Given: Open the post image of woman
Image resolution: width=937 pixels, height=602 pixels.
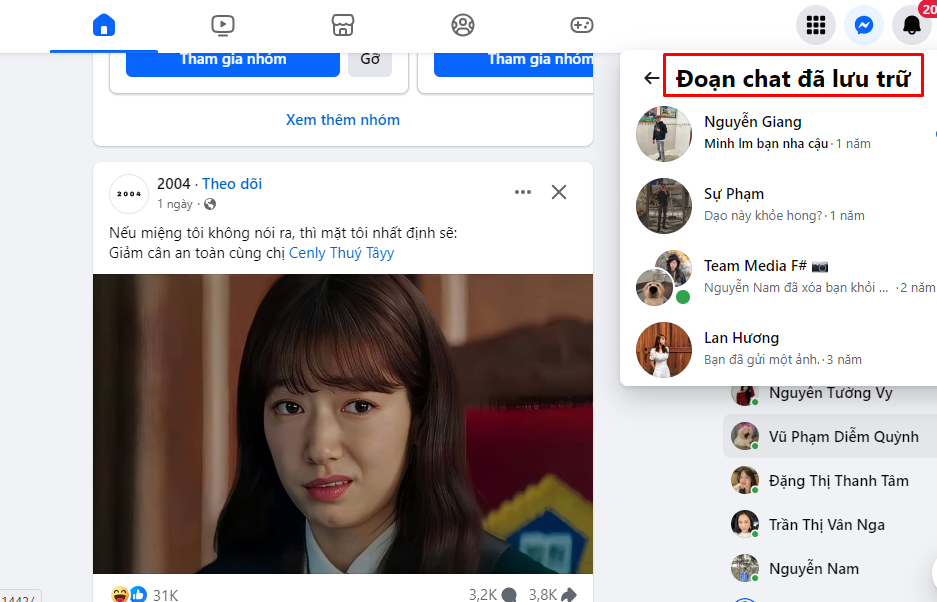Looking at the screenshot, I should click(x=342, y=424).
